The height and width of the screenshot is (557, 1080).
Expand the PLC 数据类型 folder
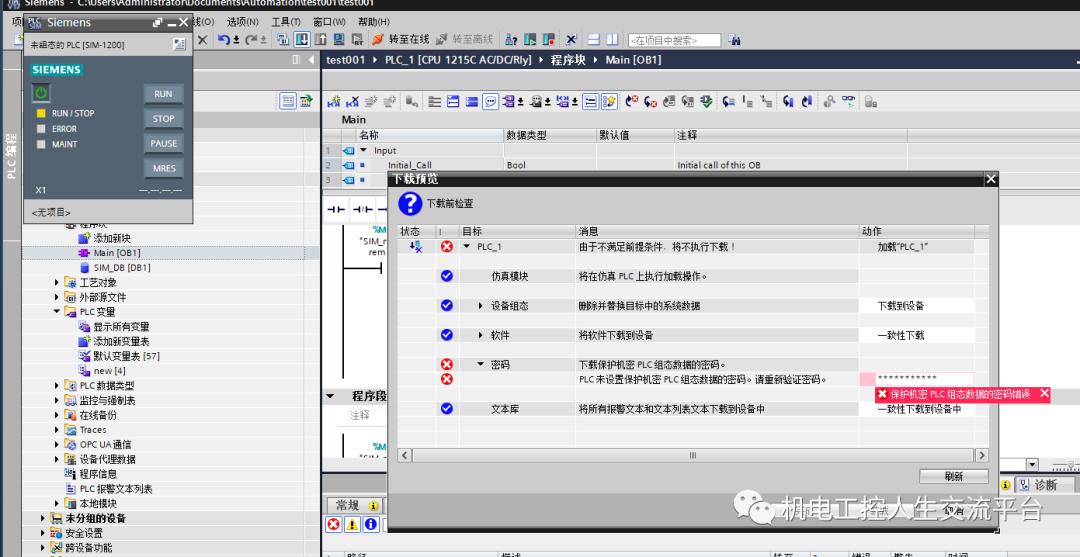tap(56, 386)
